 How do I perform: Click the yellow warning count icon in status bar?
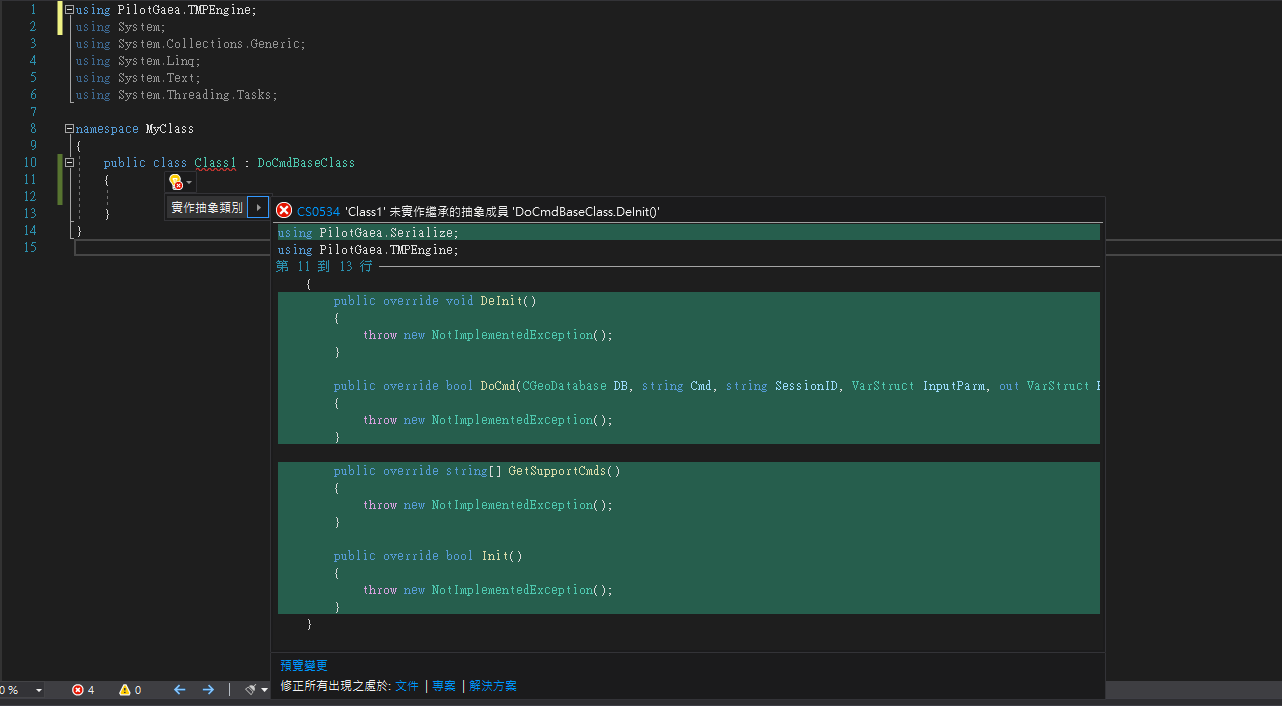pyautogui.click(x=124, y=689)
